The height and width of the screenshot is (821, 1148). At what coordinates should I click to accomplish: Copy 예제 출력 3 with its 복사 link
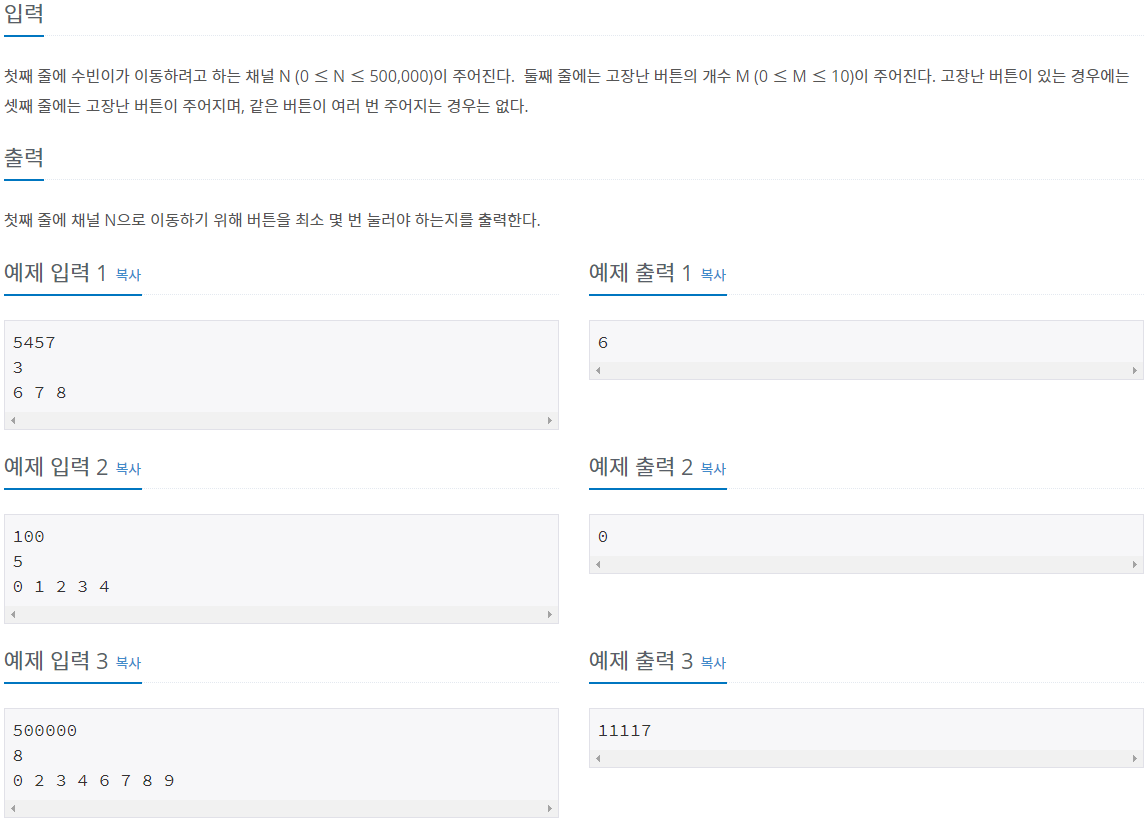712,662
